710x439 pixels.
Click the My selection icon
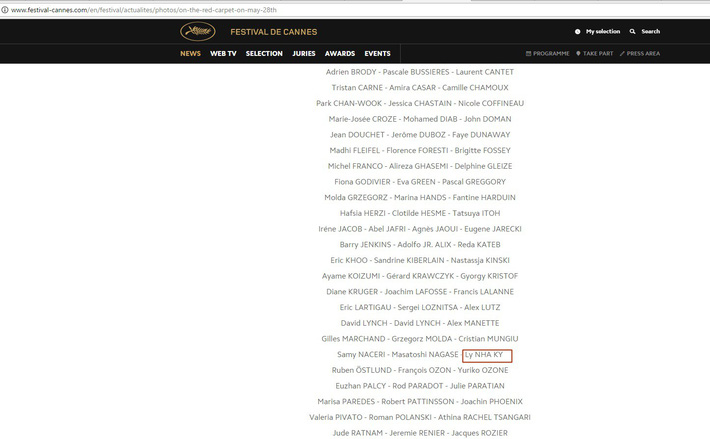tap(578, 32)
